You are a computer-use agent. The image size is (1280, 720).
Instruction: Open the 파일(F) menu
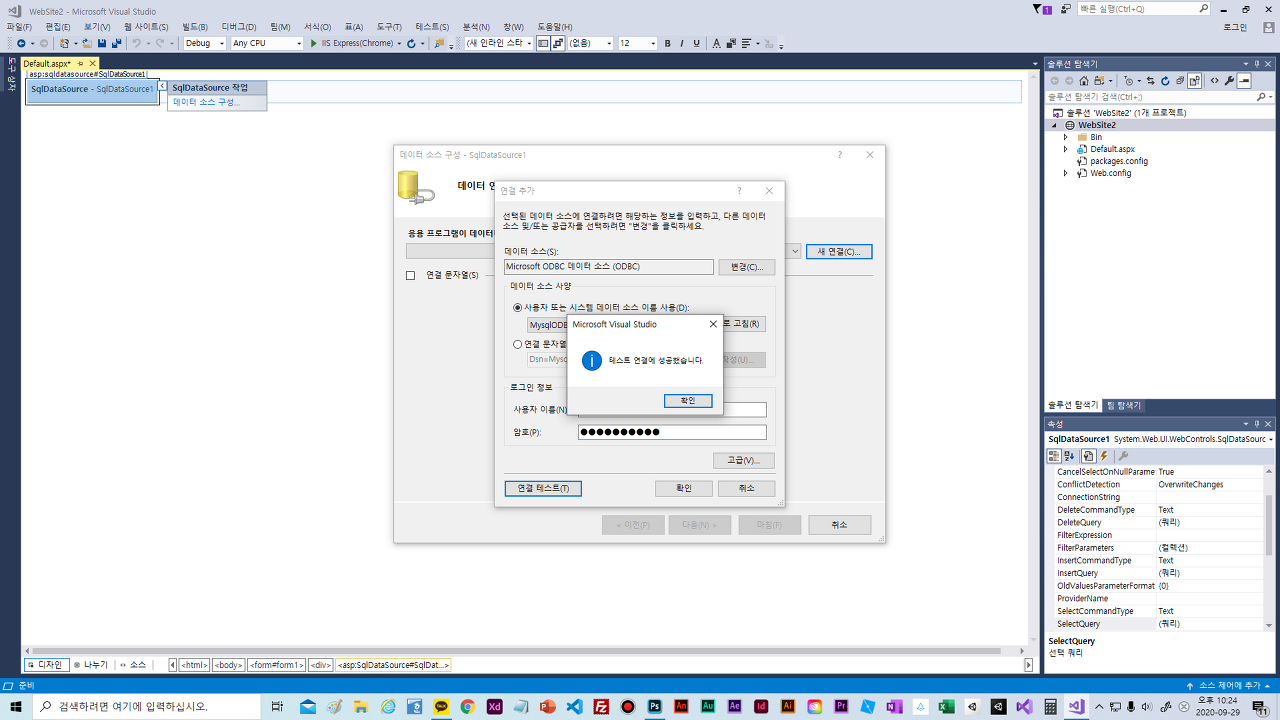[19, 27]
